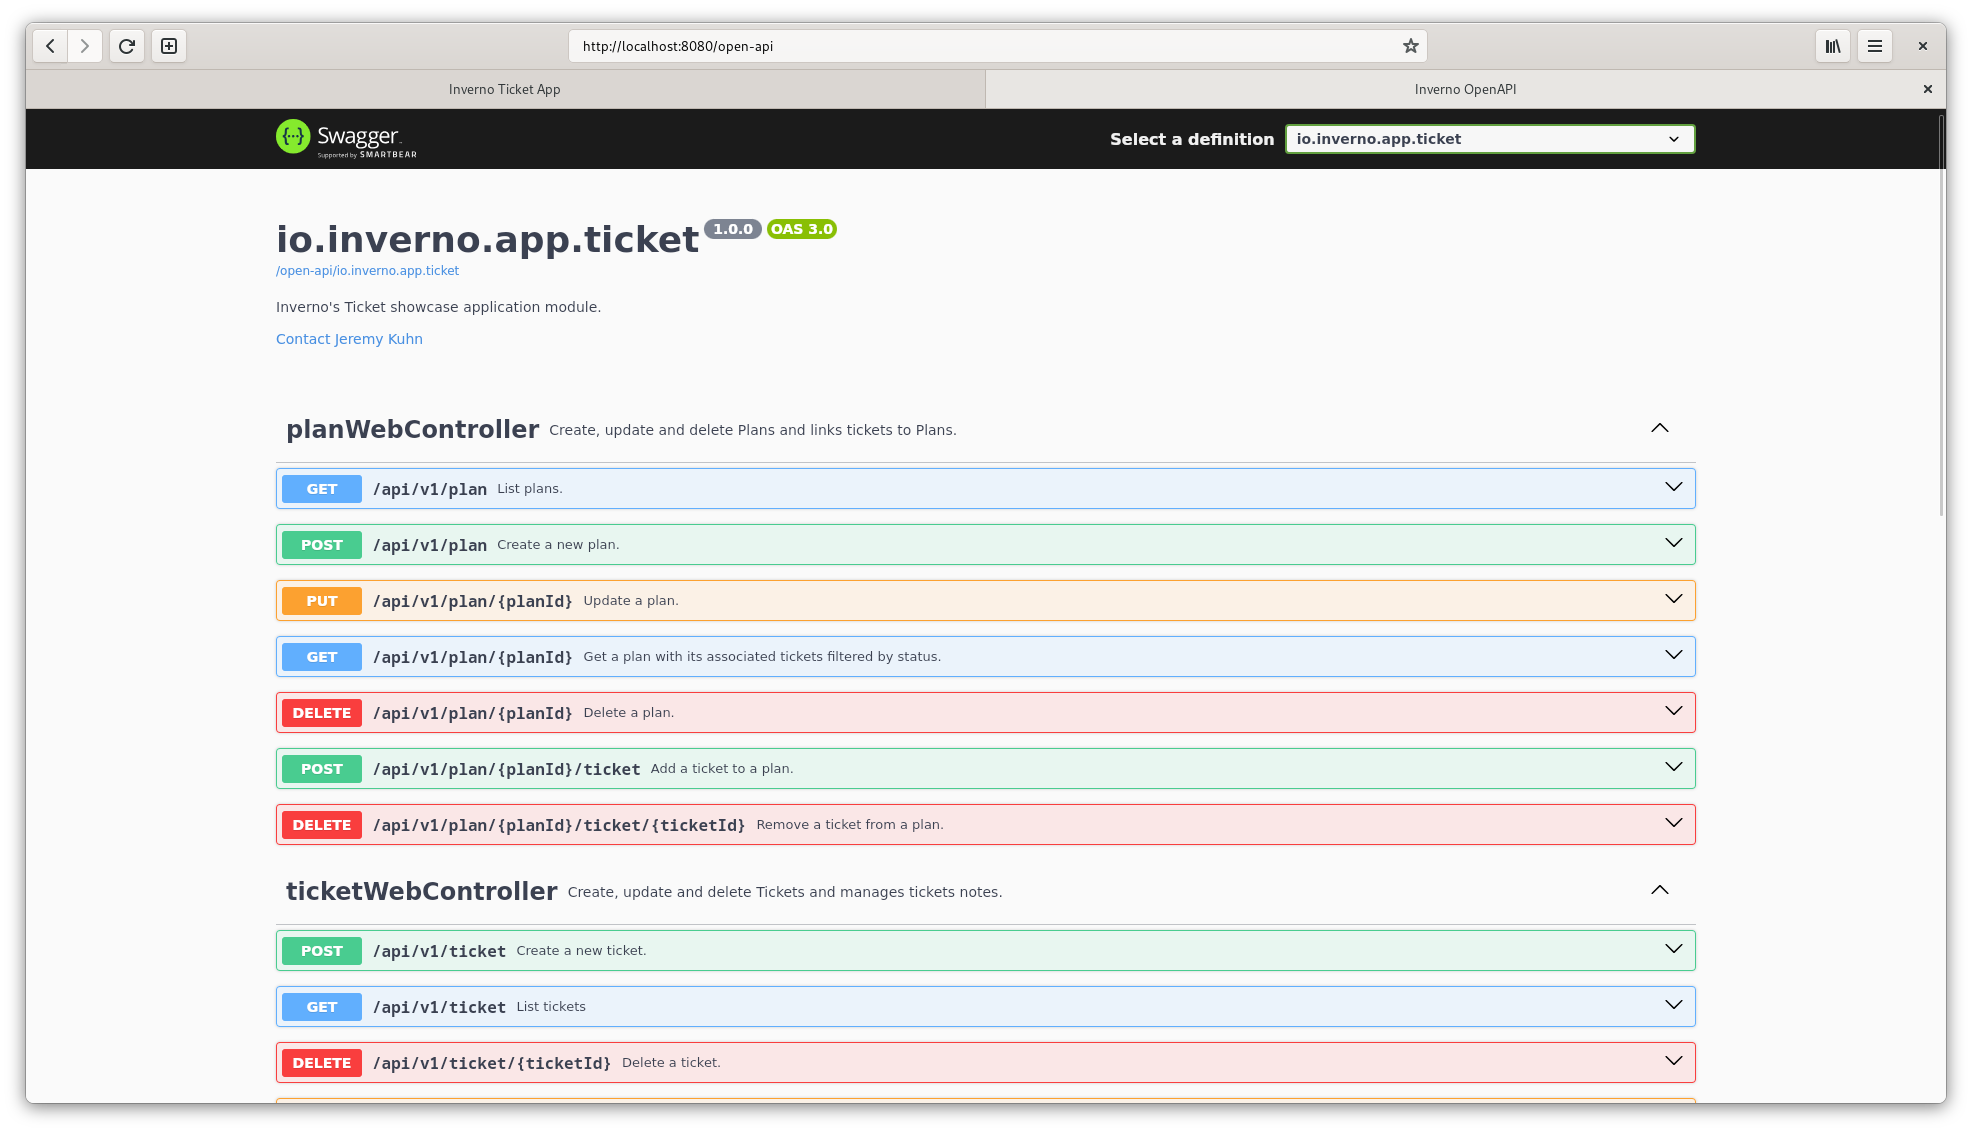Open the library bookshelf icon
The width and height of the screenshot is (1972, 1132).
tap(1833, 46)
